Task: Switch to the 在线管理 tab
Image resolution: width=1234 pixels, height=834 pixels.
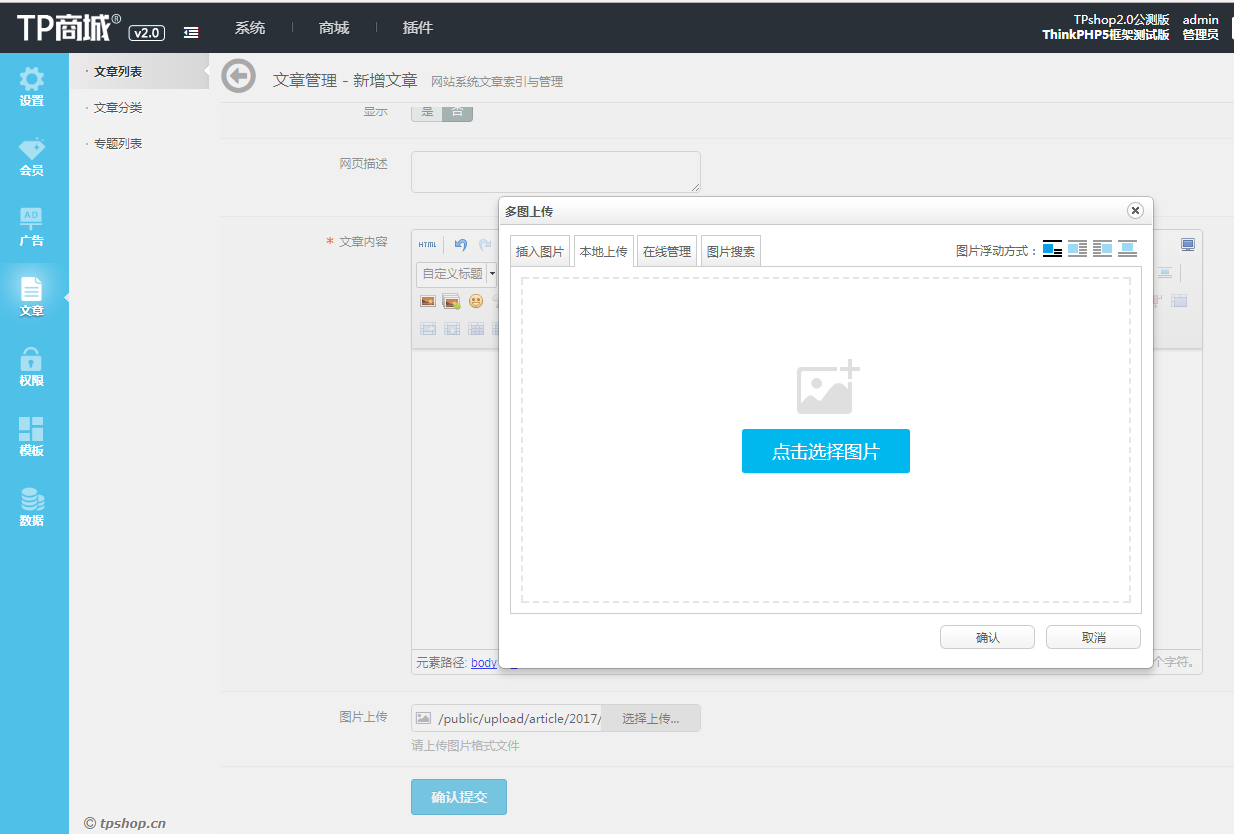Action: pyautogui.click(x=667, y=252)
